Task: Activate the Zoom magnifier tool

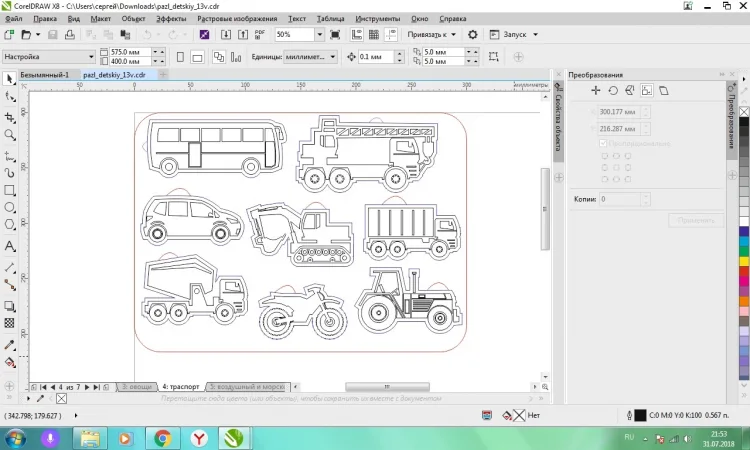Action: [10, 135]
